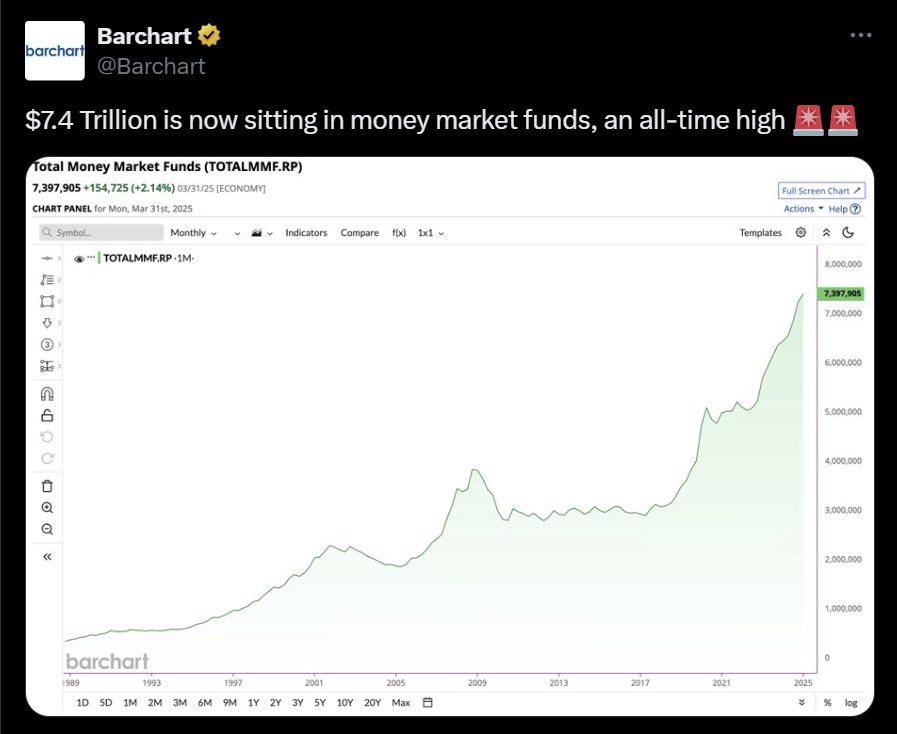Enable the magnet snapping tool
The image size is (897, 734).
pyautogui.click(x=47, y=394)
